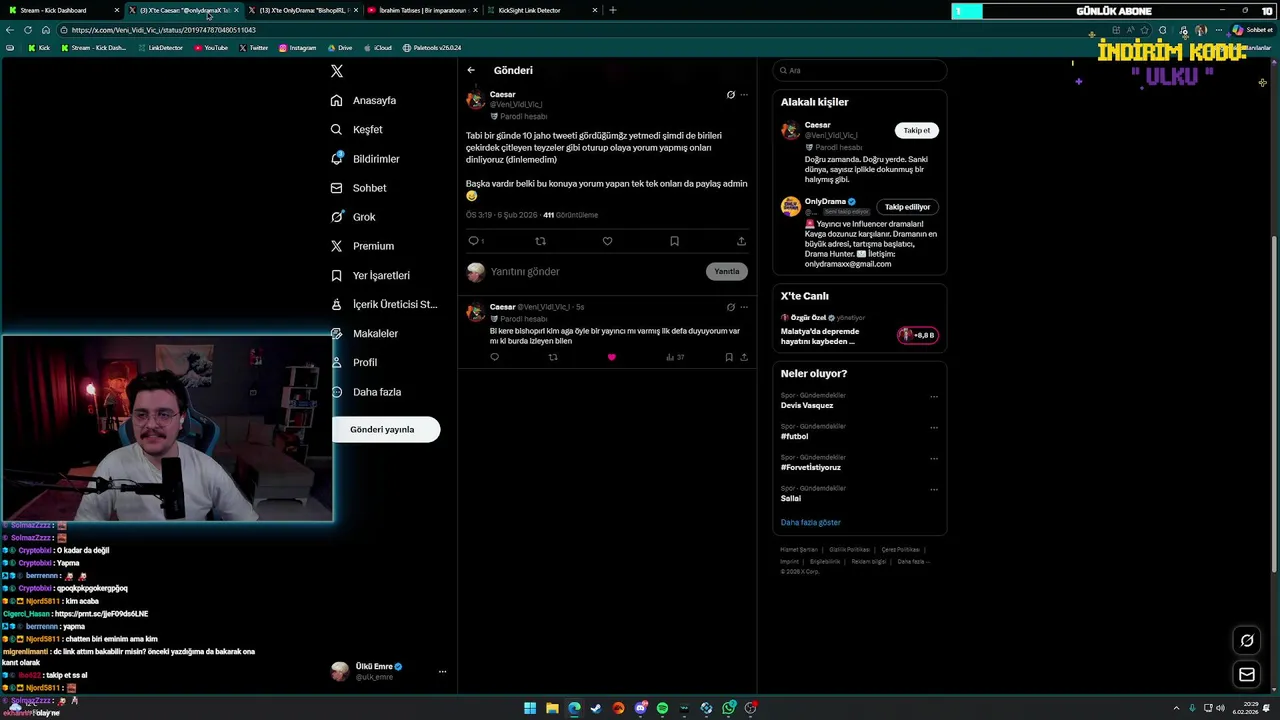
Task: Add page to favorites star
Action: click(1146, 30)
